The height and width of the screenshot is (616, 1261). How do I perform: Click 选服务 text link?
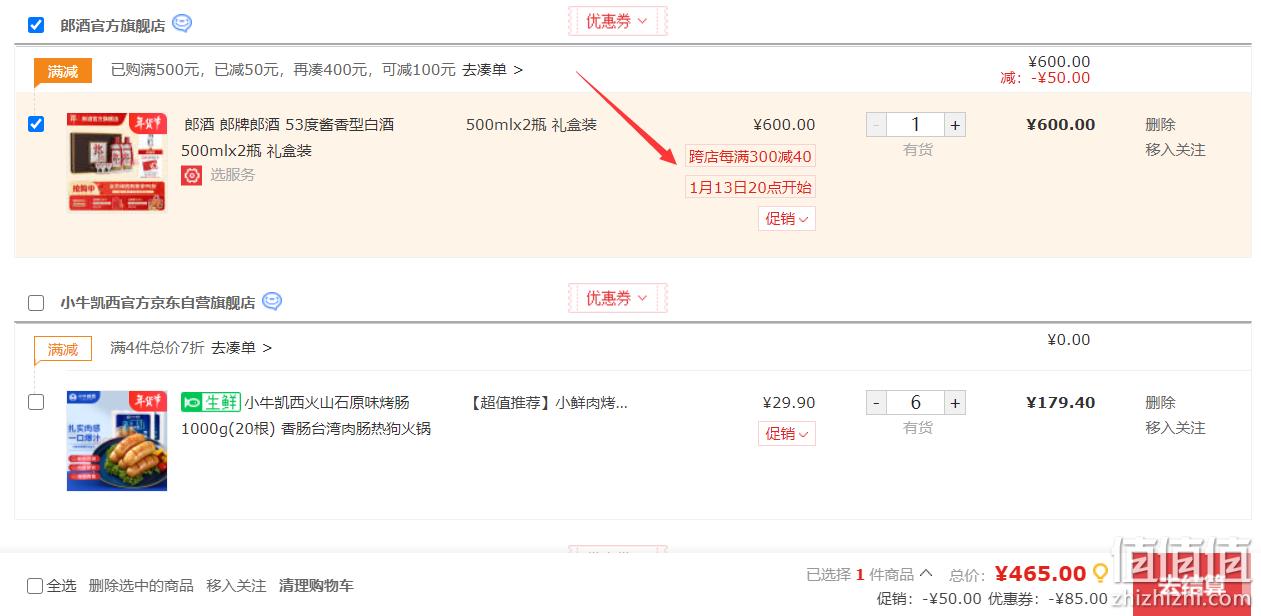point(232,175)
